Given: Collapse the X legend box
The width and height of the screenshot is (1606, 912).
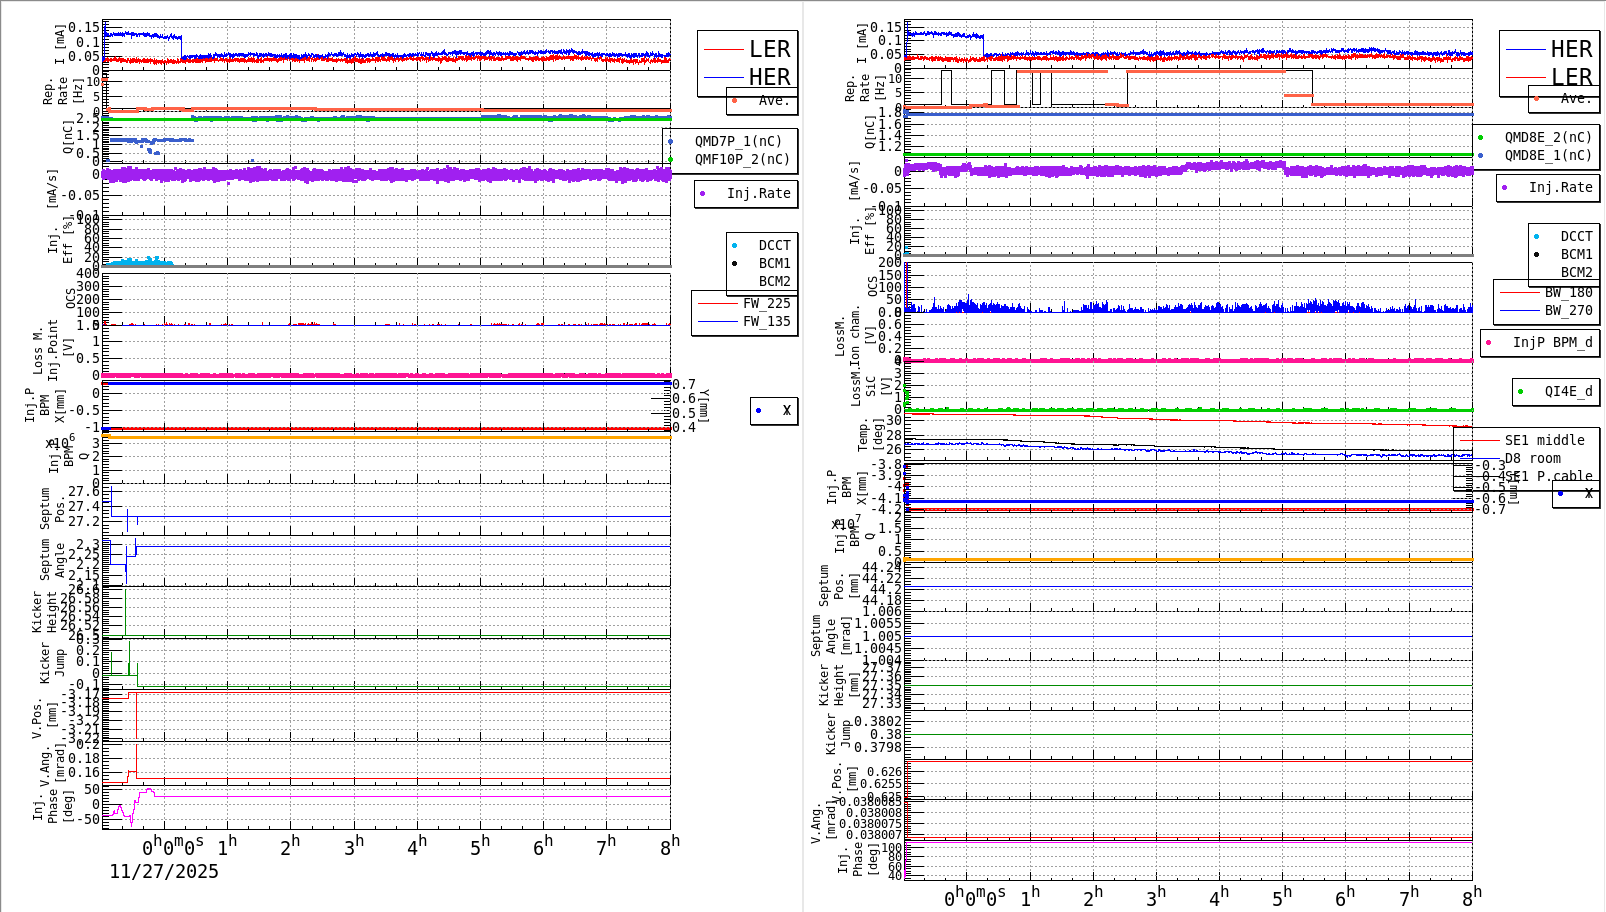Looking at the screenshot, I should (773, 410).
